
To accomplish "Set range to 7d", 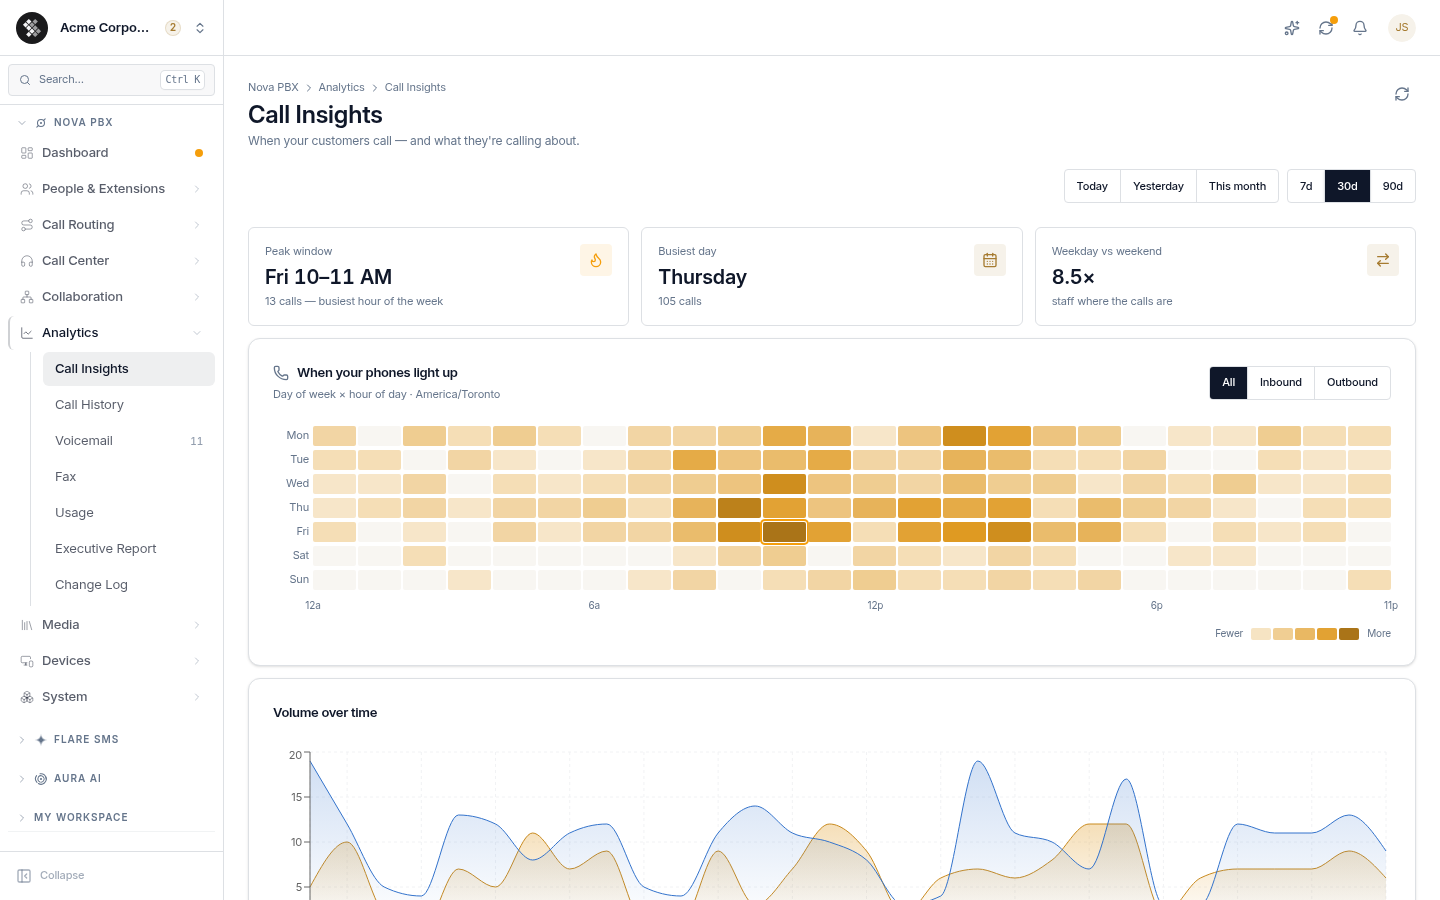I will [1306, 186].
